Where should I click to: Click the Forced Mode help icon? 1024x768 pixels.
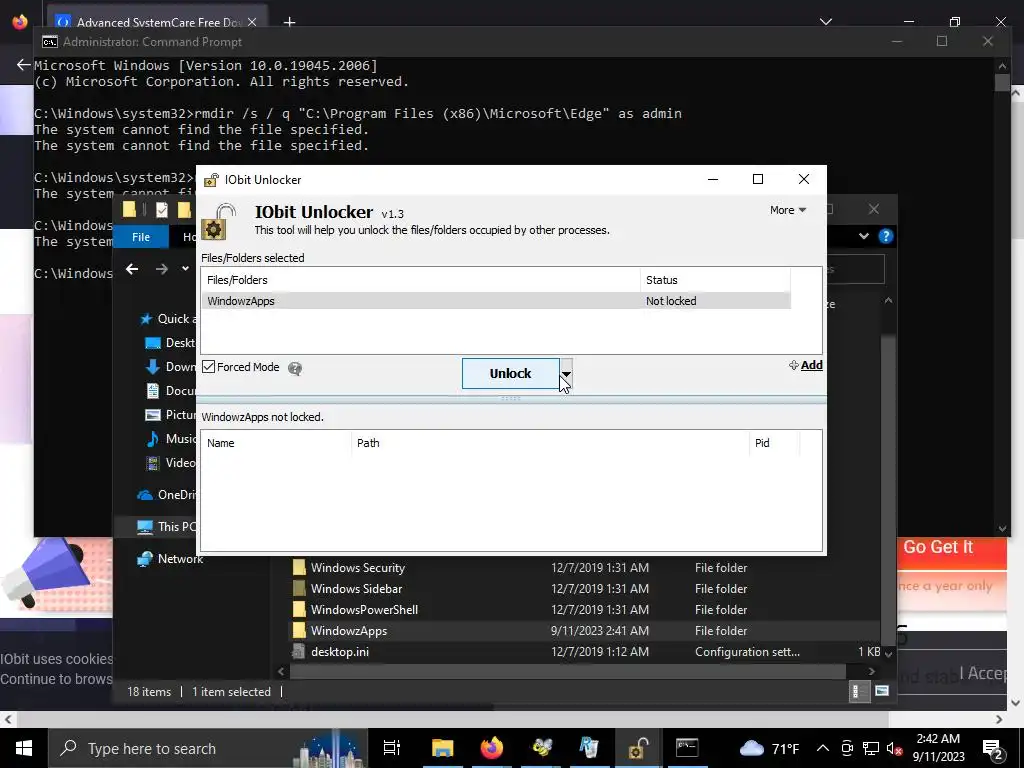(x=295, y=369)
